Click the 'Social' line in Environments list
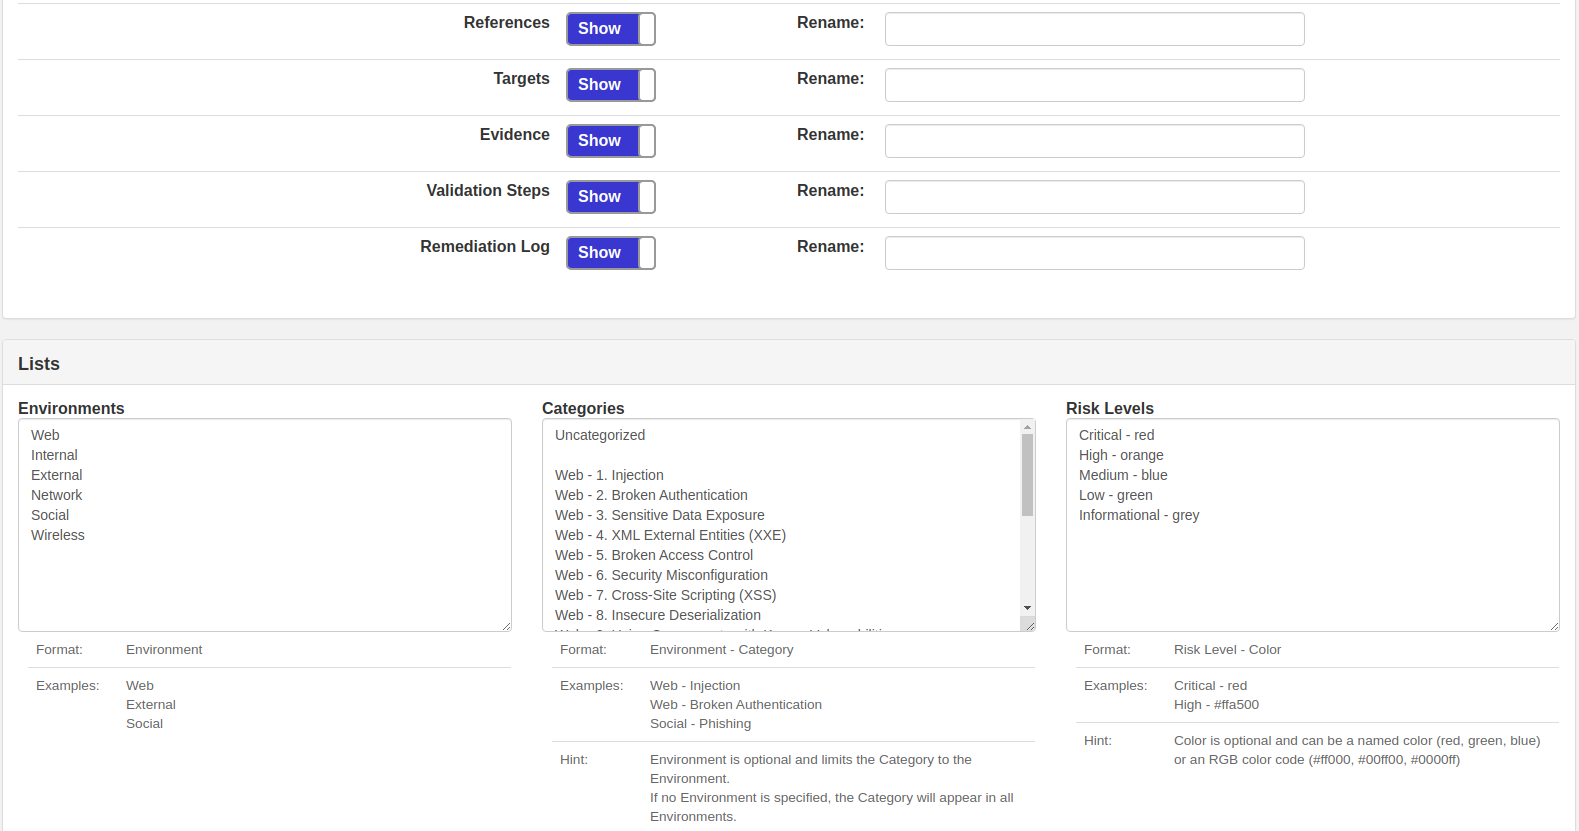Viewport: 1579px width, 831px height. click(x=50, y=515)
